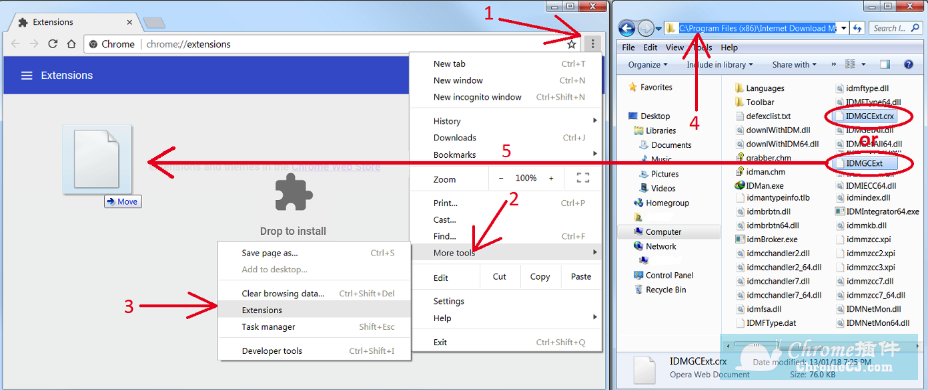928x390 pixels.
Task: Expand the Bookmarks submenu
Action: (506, 154)
